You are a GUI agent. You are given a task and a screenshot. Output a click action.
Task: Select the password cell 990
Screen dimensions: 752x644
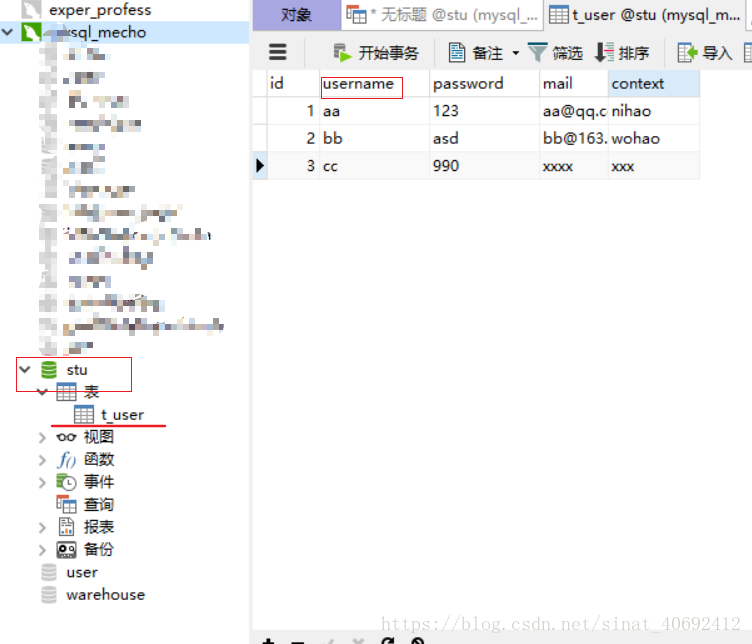click(484, 166)
